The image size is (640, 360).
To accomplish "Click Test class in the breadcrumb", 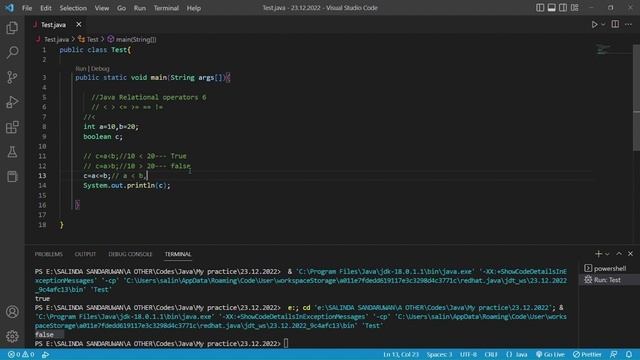I will pyautogui.click(x=93, y=40).
